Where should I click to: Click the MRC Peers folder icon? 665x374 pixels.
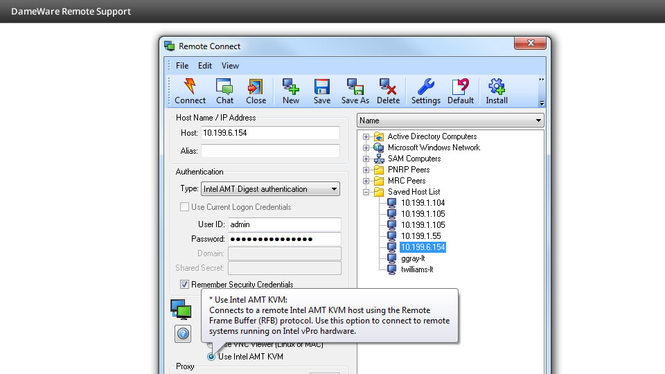(x=379, y=181)
